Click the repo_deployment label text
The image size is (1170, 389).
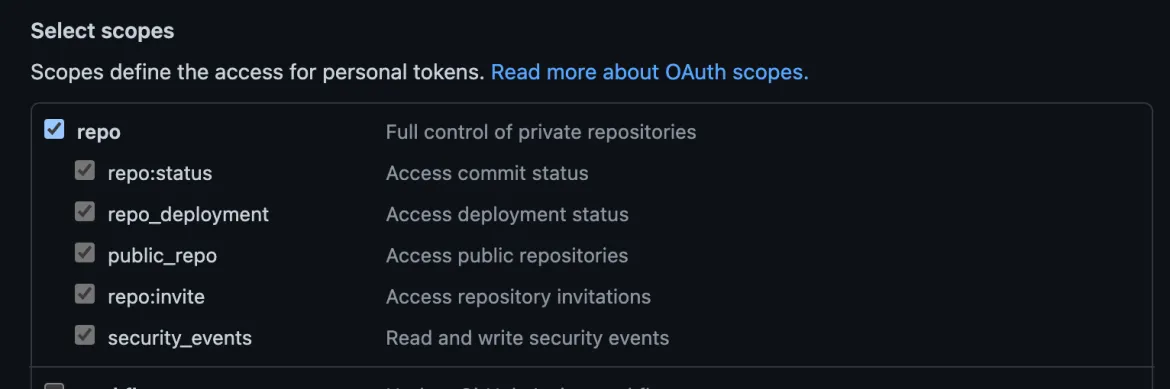(x=188, y=215)
